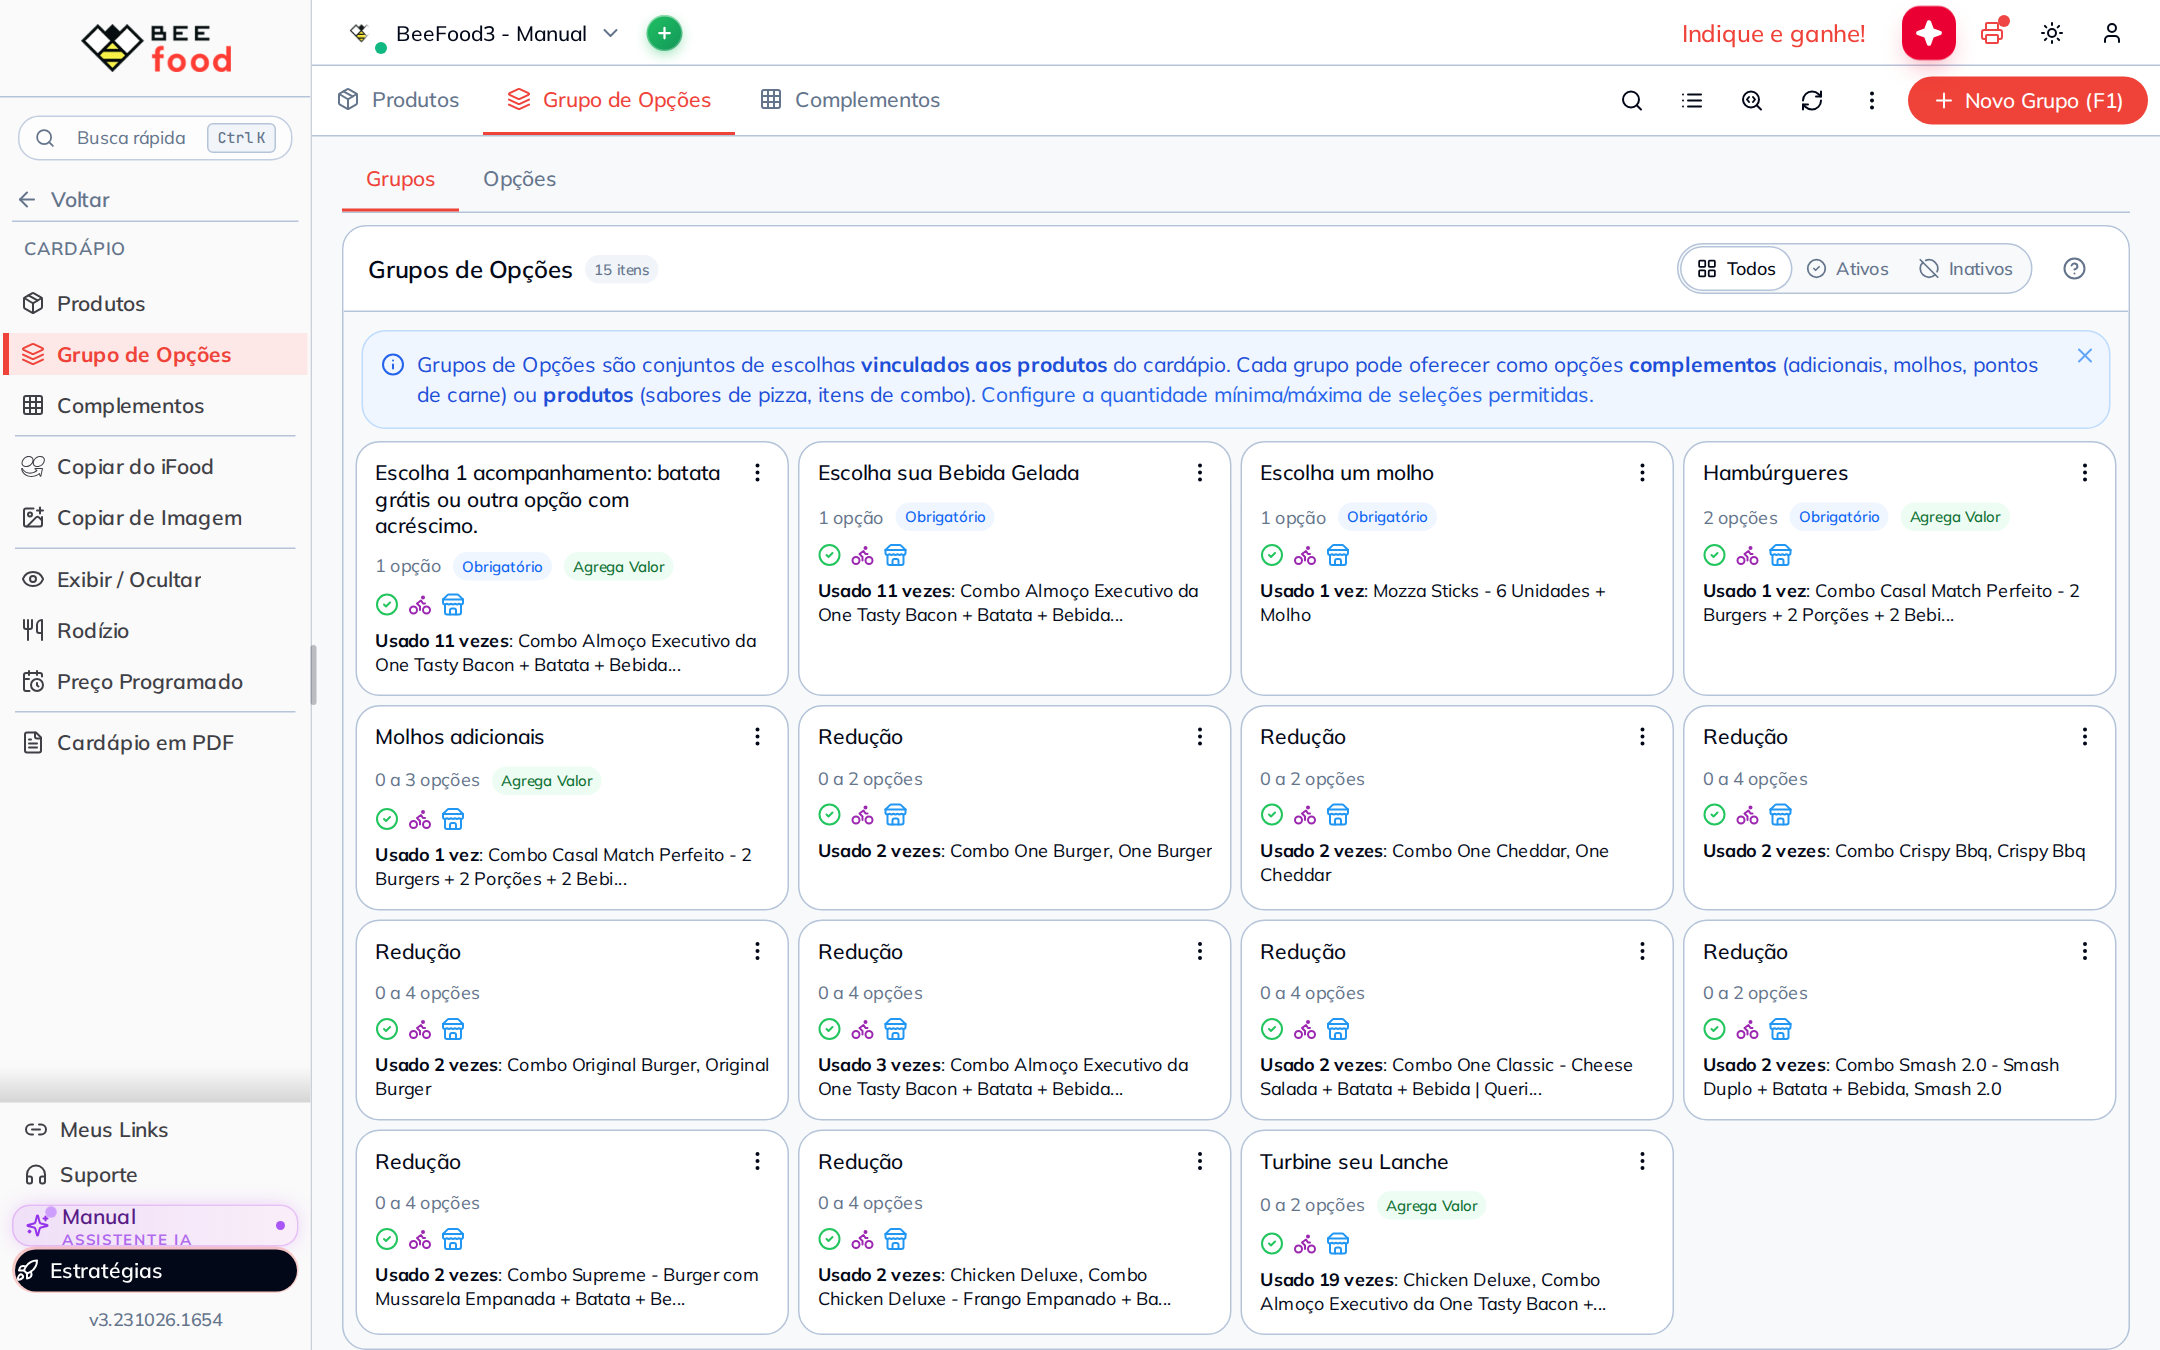Switch to list view icon

(1692, 100)
